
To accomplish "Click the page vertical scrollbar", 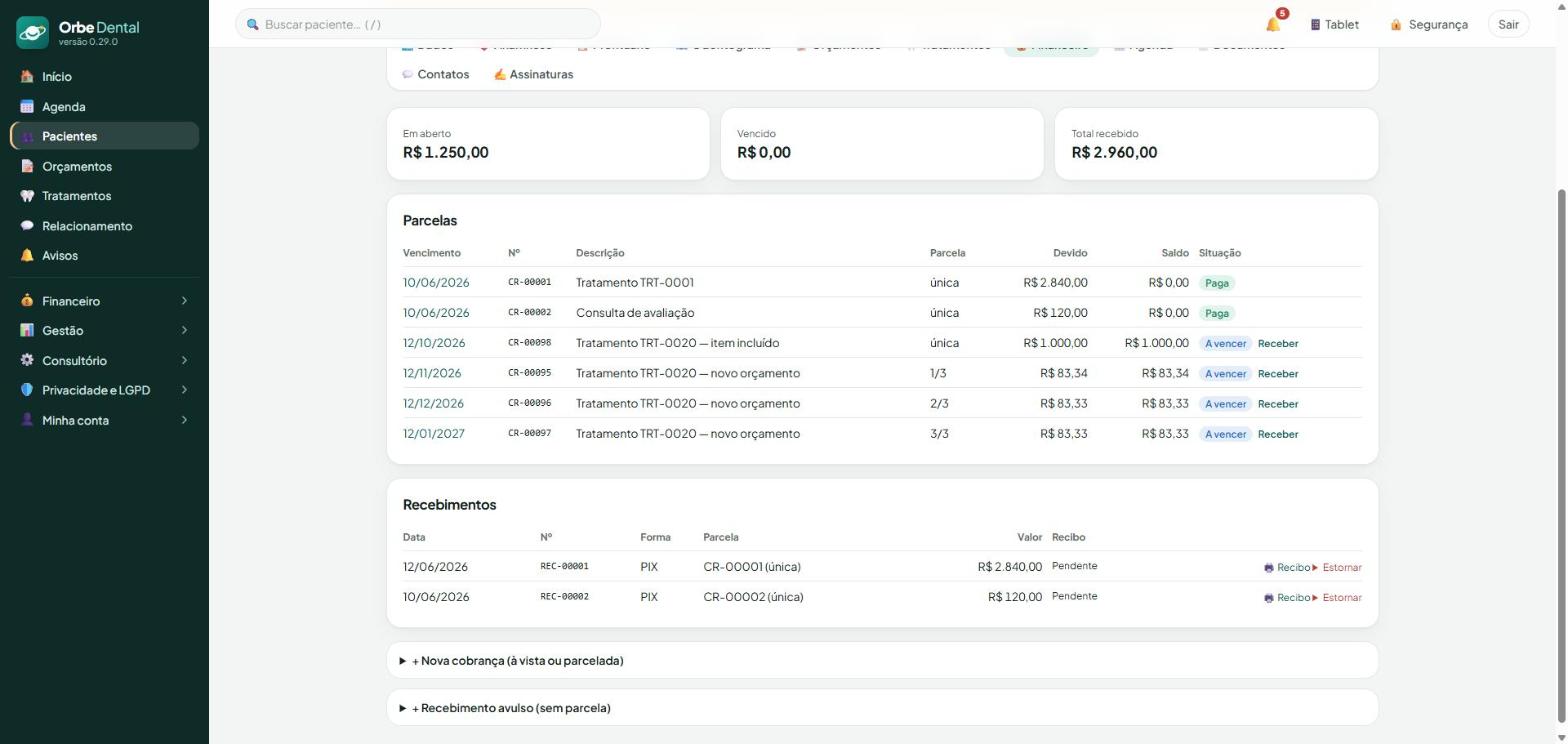I will coord(1562,454).
